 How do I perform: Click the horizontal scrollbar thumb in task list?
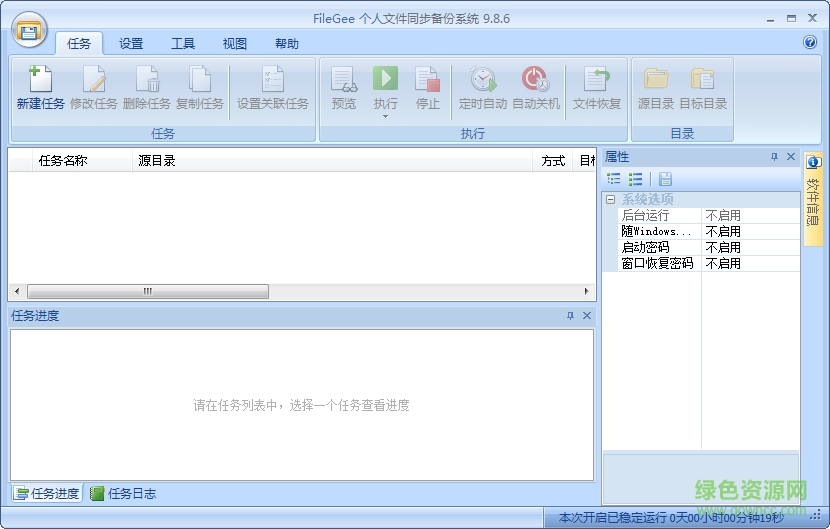[148, 291]
